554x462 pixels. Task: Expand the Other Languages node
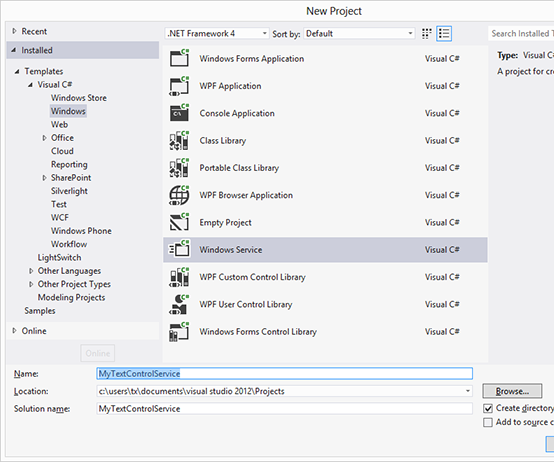pyautogui.click(x=31, y=271)
